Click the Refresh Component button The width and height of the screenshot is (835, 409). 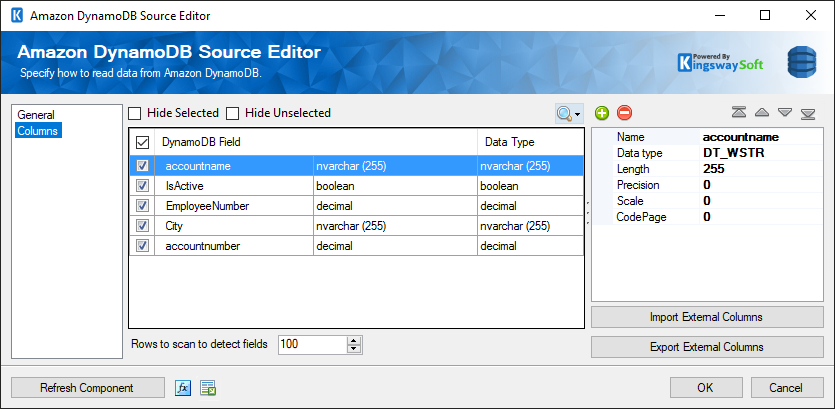coord(87,388)
